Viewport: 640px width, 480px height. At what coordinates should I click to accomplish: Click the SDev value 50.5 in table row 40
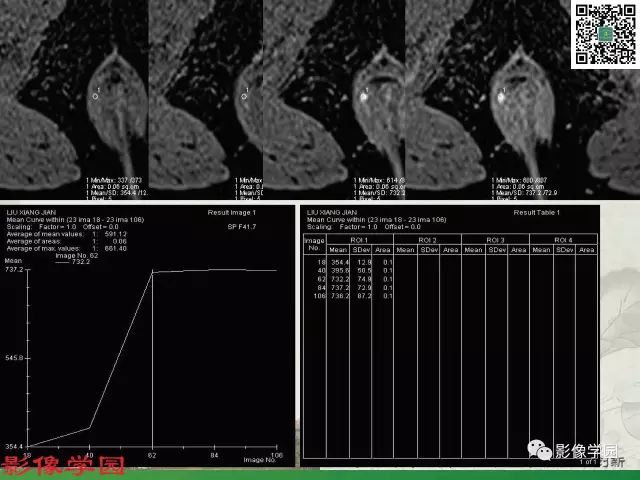(x=364, y=271)
